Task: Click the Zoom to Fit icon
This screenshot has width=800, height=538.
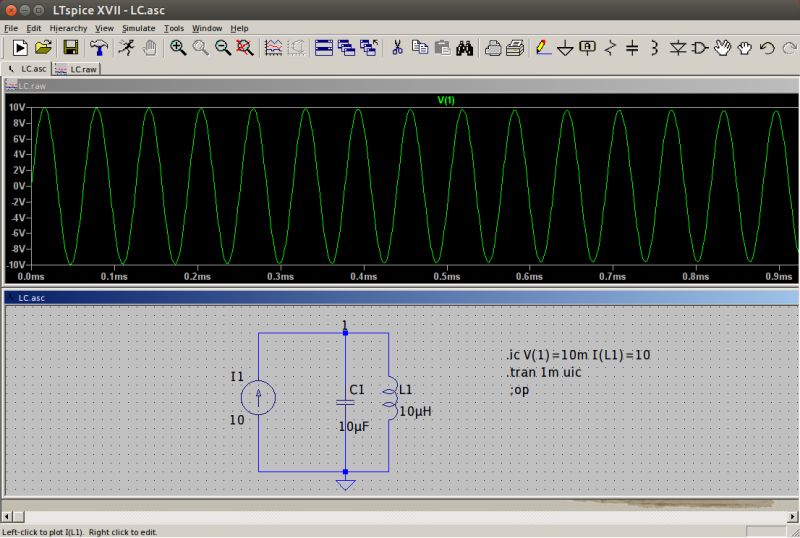Action: click(245, 48)
